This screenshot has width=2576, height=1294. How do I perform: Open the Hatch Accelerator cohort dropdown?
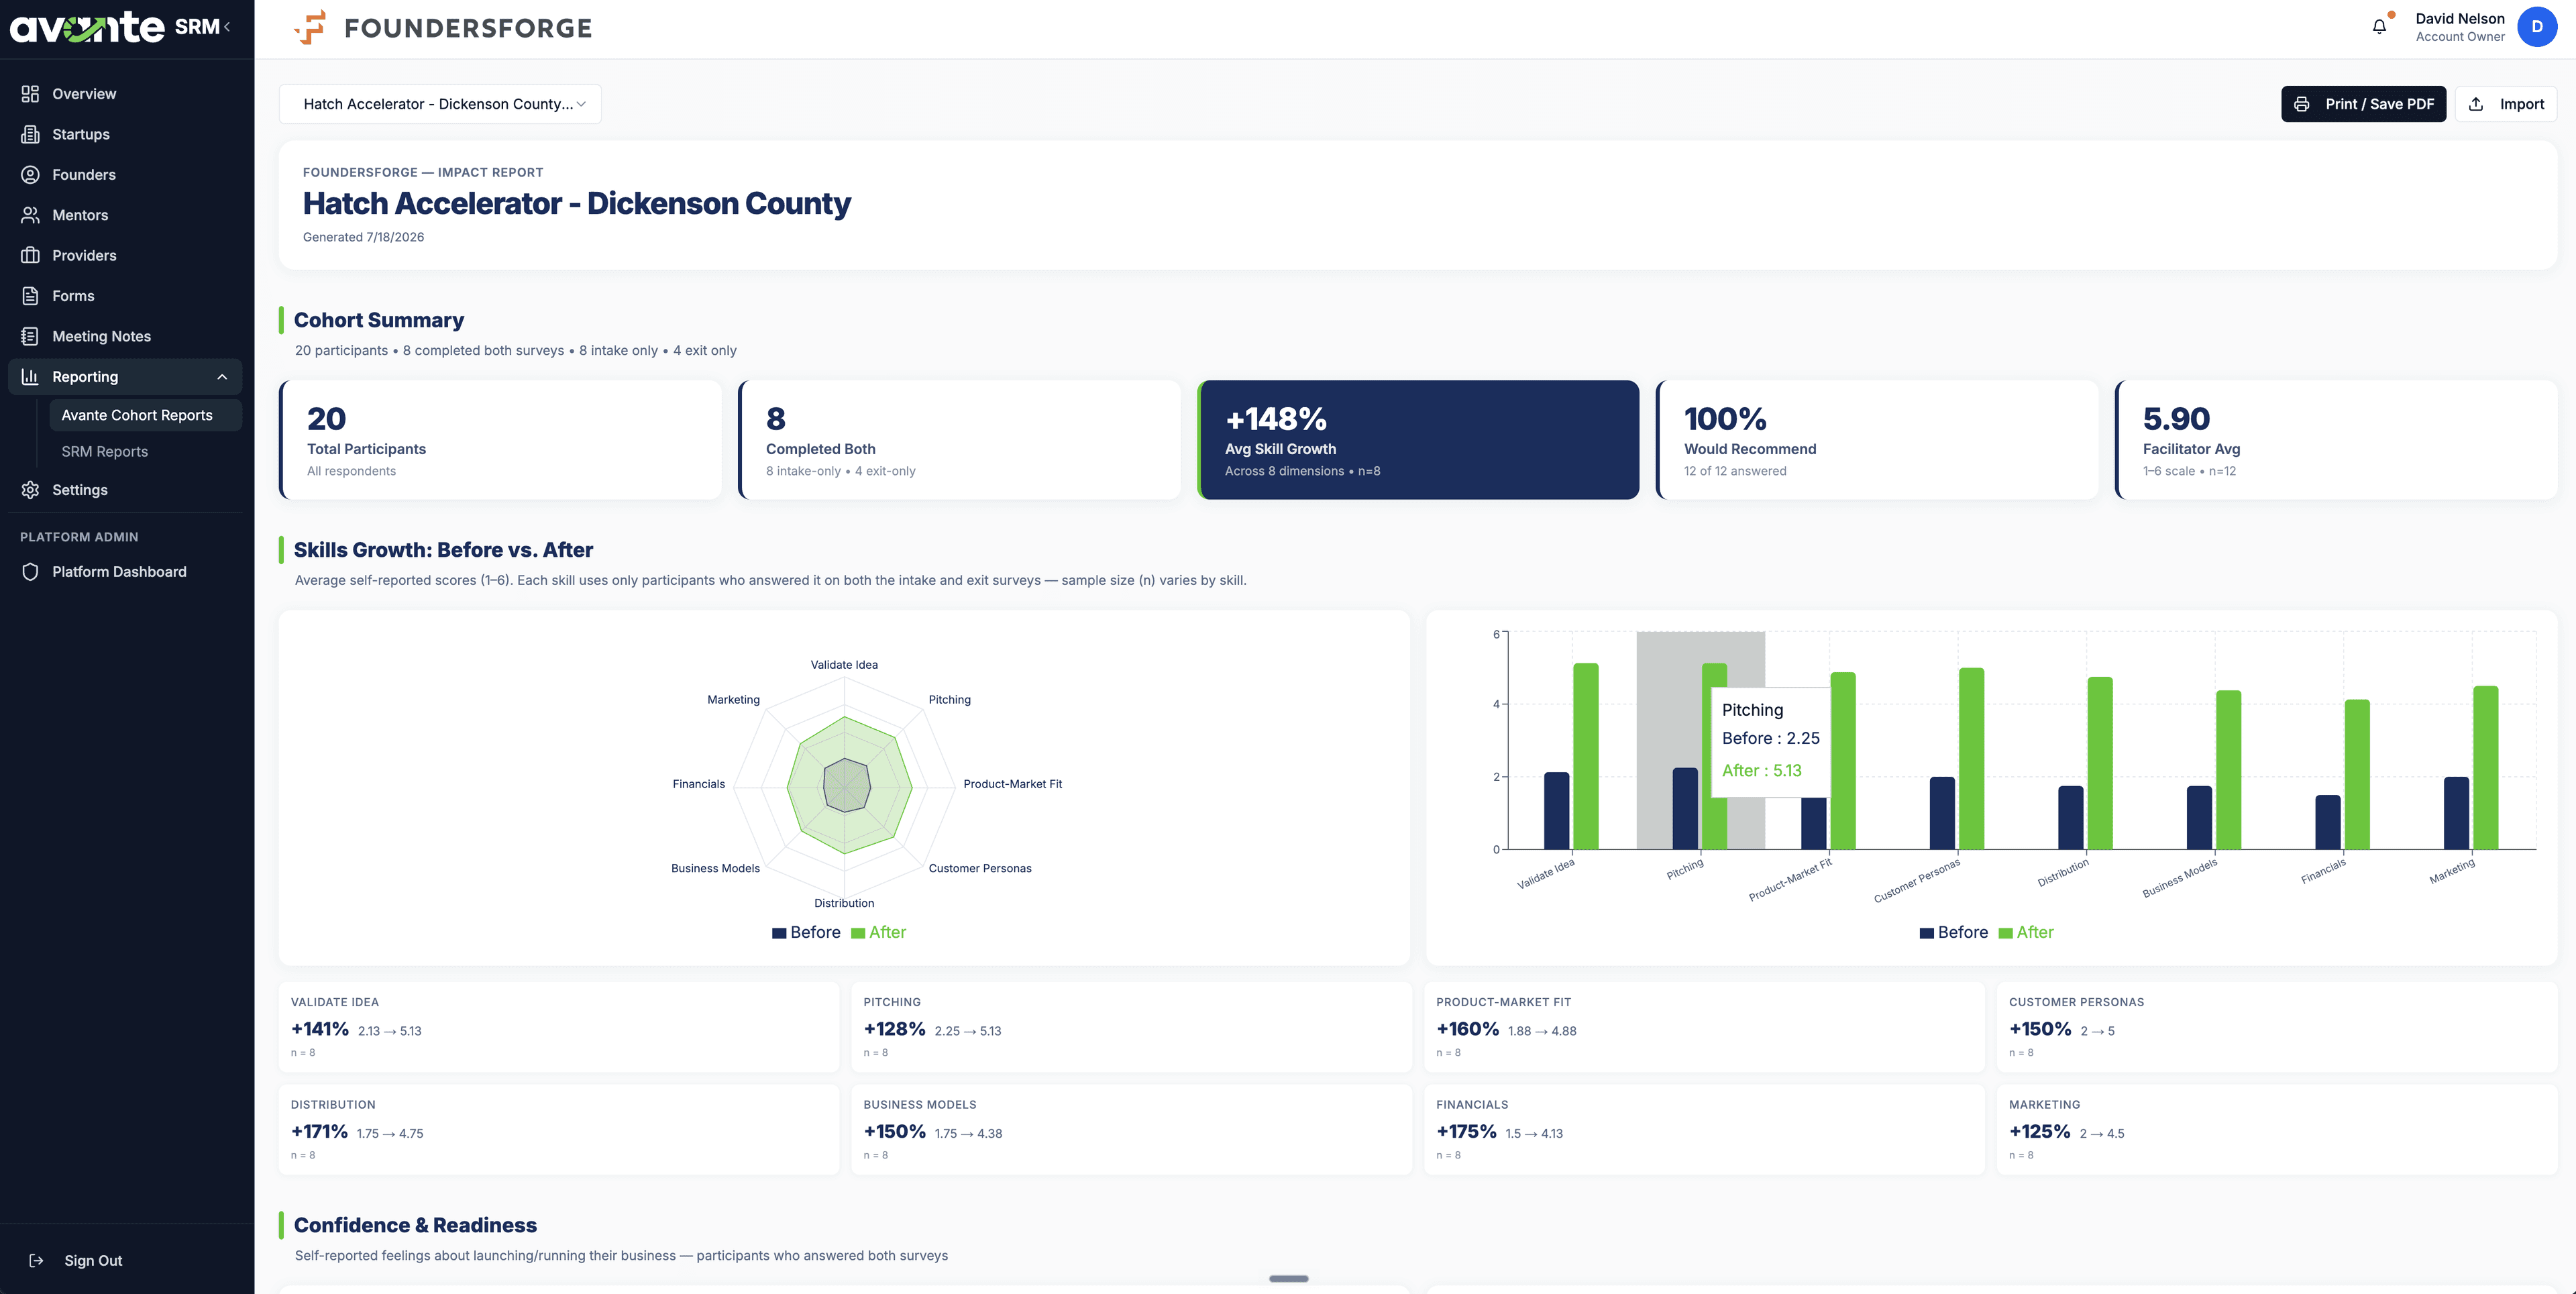click(440, 104)
